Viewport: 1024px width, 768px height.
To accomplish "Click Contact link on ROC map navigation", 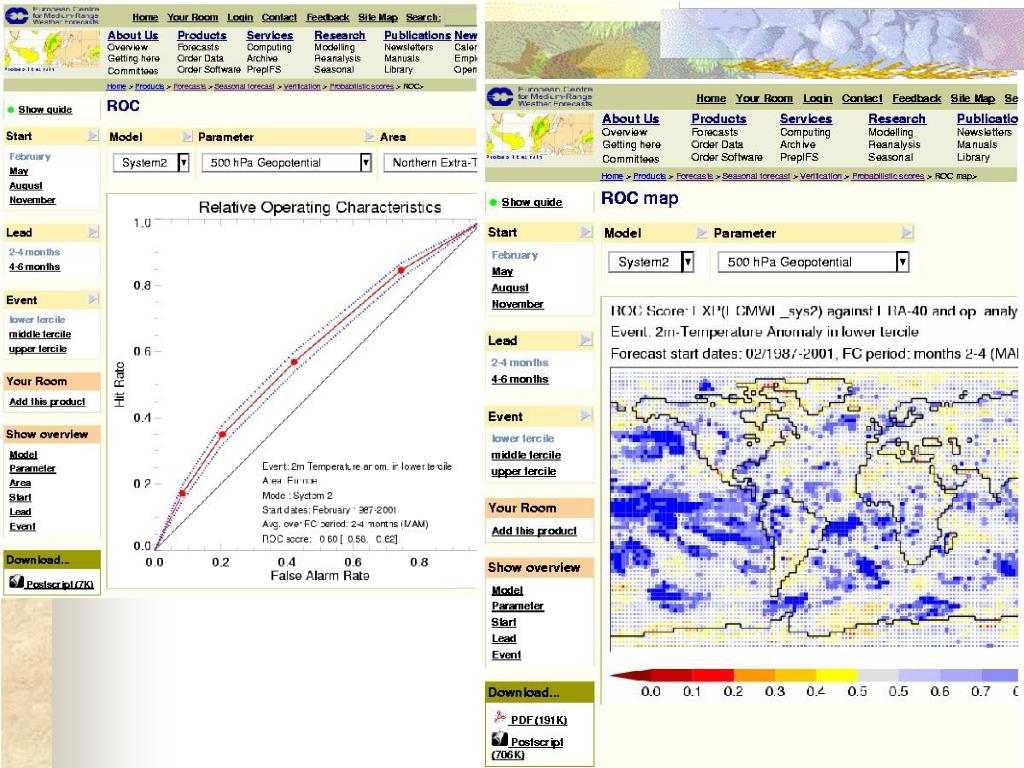I will click(862, 99).
